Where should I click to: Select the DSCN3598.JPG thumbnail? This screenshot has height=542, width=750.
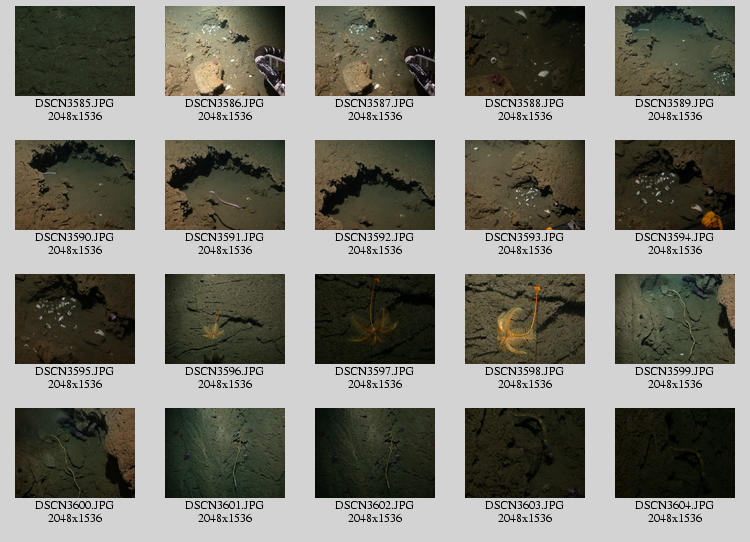click(525, 319)
